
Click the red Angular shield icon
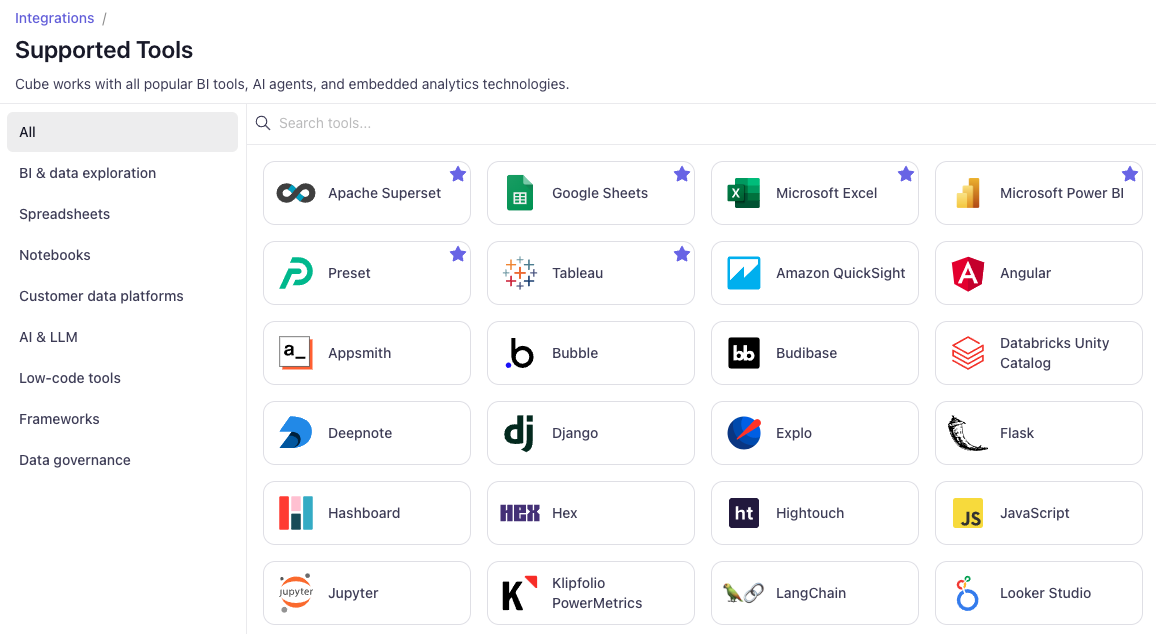968,274
